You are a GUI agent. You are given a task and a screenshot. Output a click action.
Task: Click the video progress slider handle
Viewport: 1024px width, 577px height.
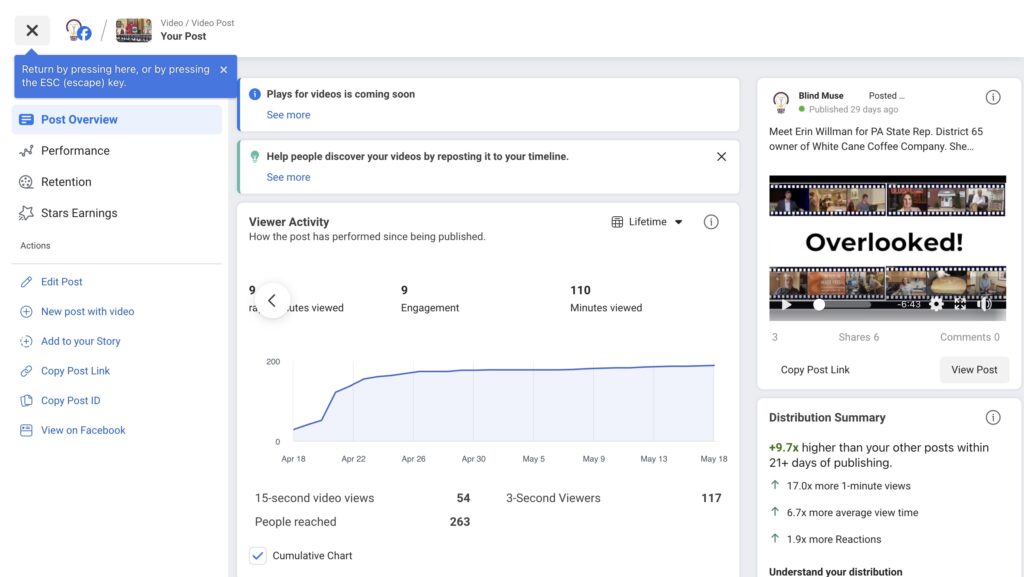pyautogui.click(x=819, y=305)
